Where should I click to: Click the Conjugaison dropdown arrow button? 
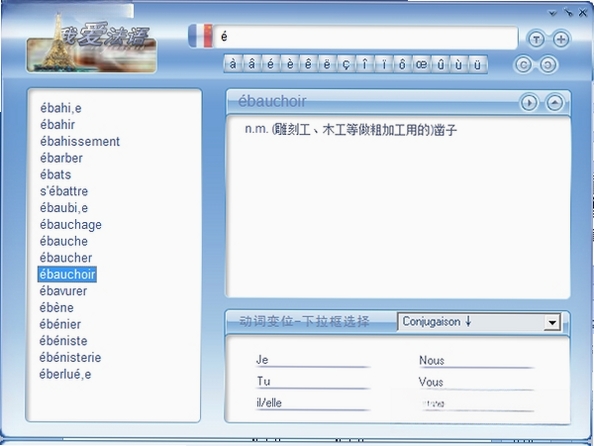tap(552, 322)
